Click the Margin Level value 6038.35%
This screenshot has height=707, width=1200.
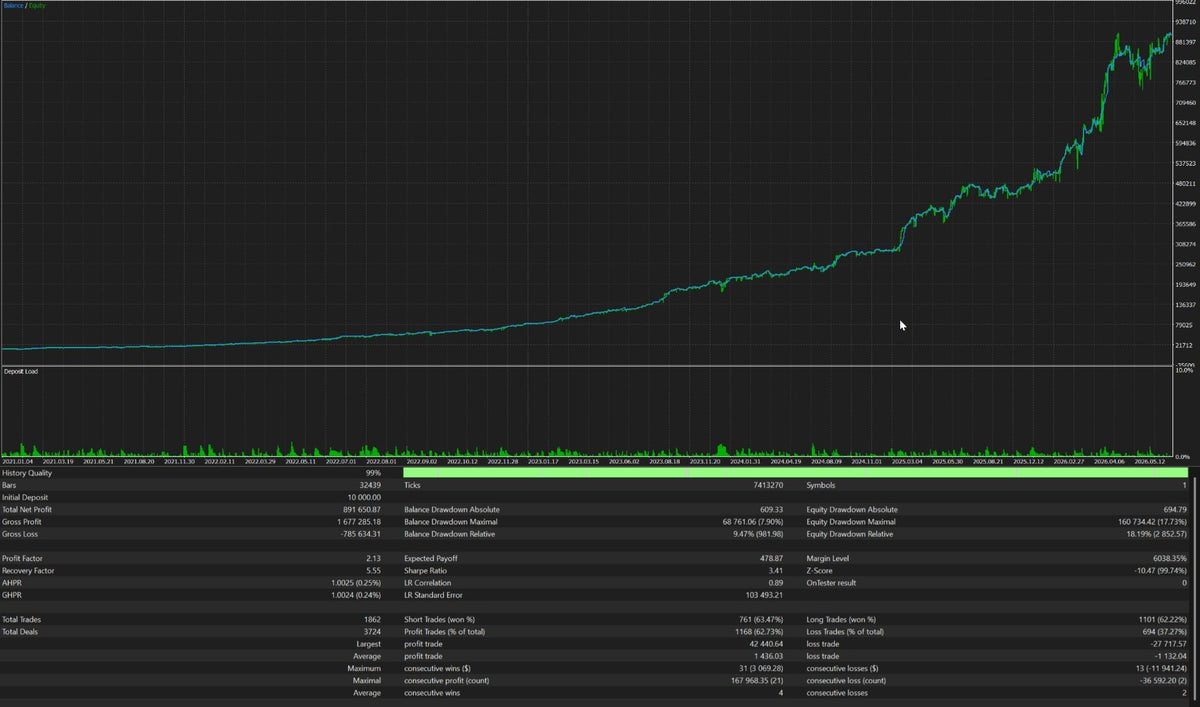[x=1170, y=558]
